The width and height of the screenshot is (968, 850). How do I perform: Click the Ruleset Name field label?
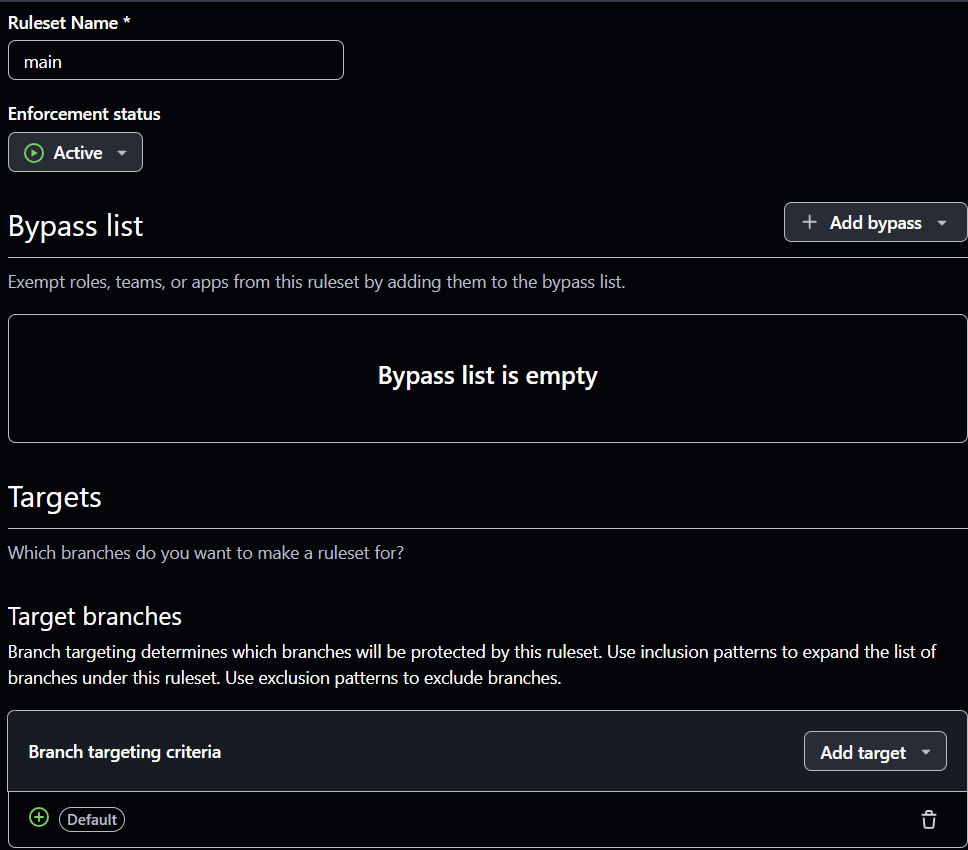point(69,22)
